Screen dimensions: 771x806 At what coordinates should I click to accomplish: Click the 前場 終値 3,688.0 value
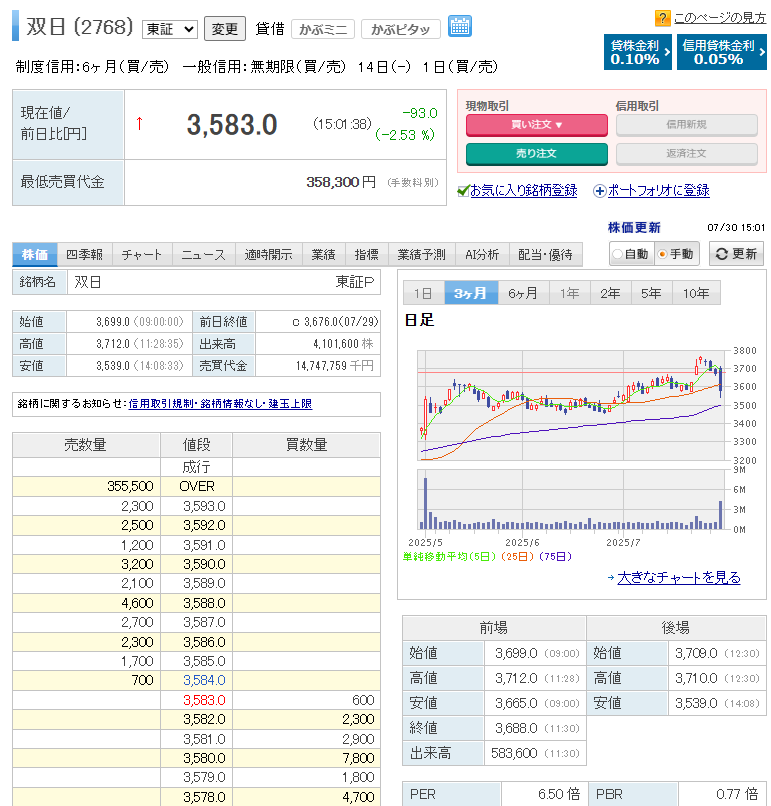[x=516, y=728]
